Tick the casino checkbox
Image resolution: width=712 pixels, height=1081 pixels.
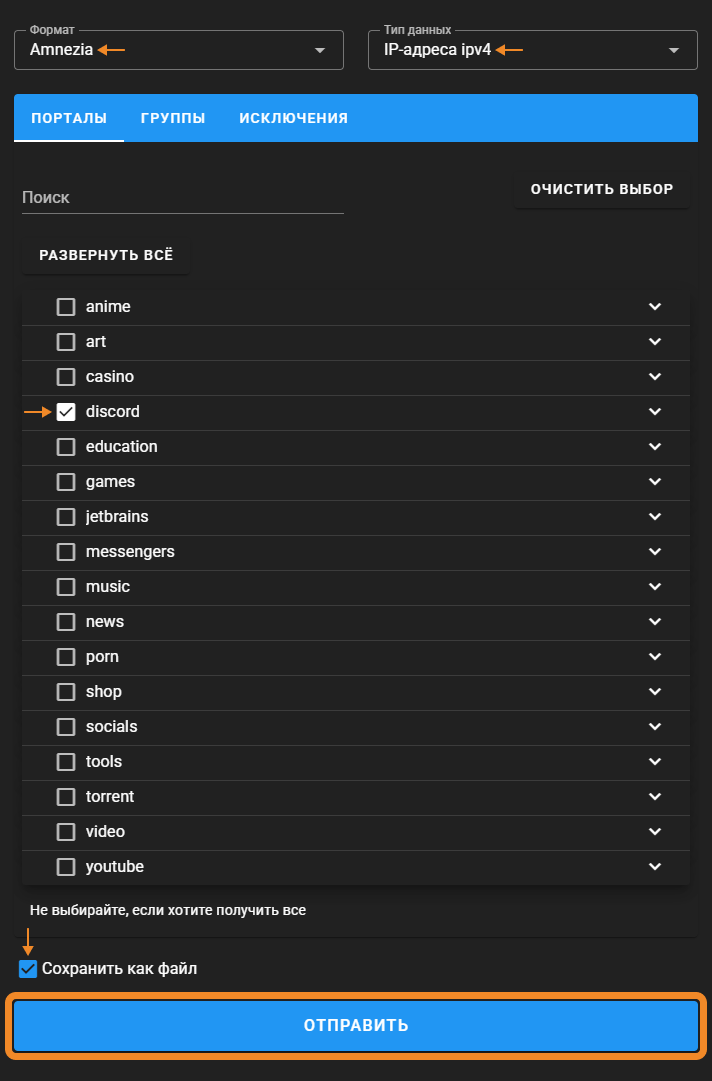pyautogui.click(x=66, y=377)
